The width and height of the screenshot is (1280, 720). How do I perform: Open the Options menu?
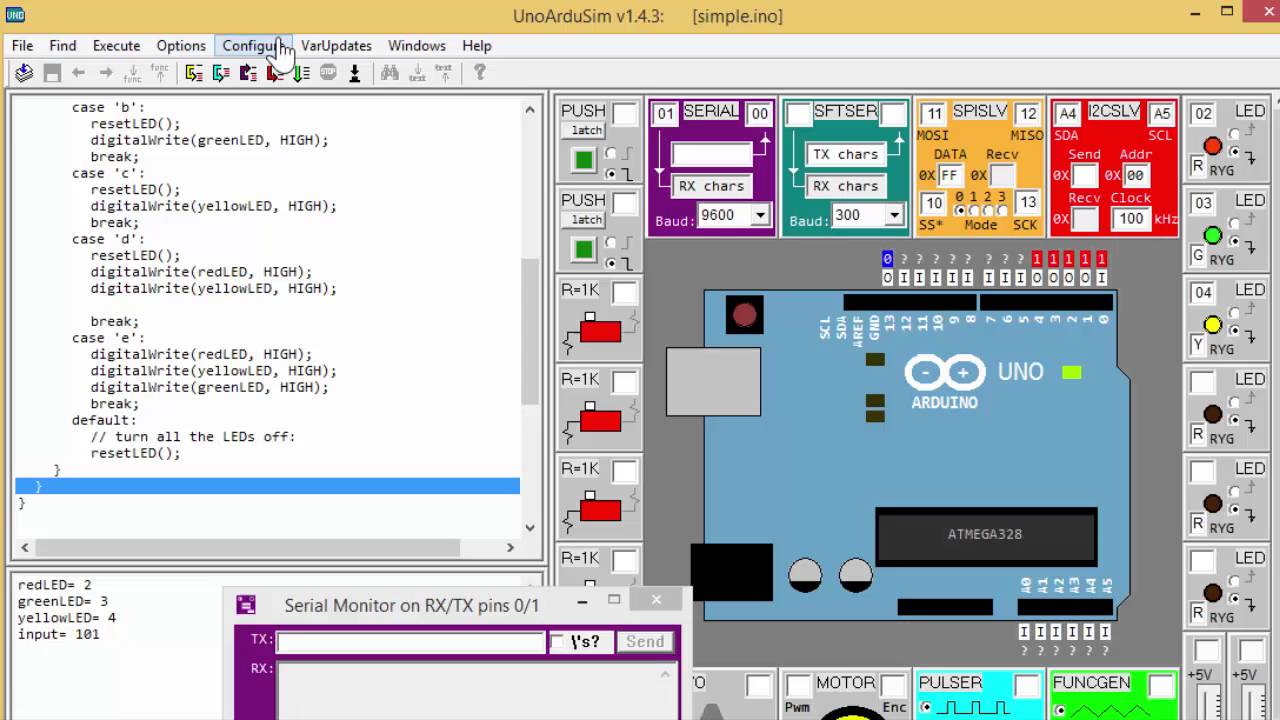[x=181, y=46]
